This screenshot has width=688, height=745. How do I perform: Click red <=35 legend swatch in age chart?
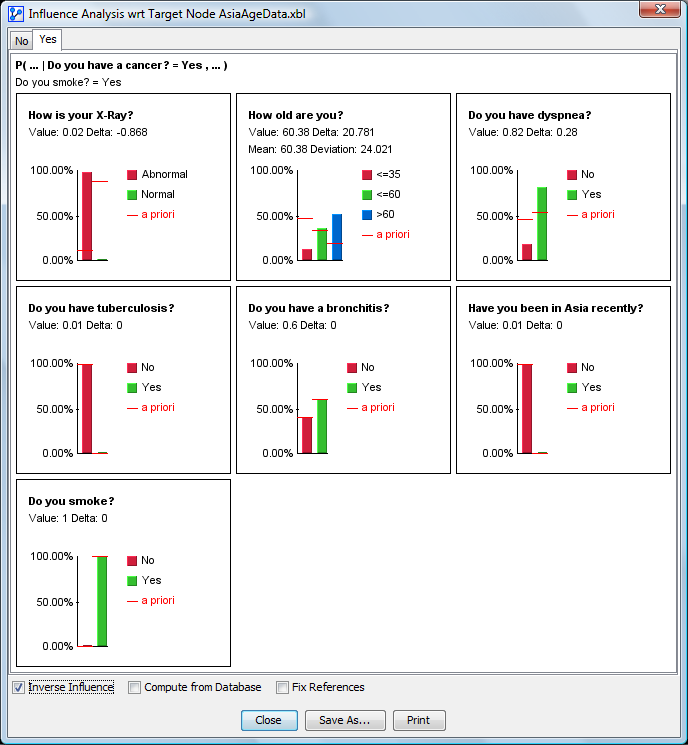(367, 174)
